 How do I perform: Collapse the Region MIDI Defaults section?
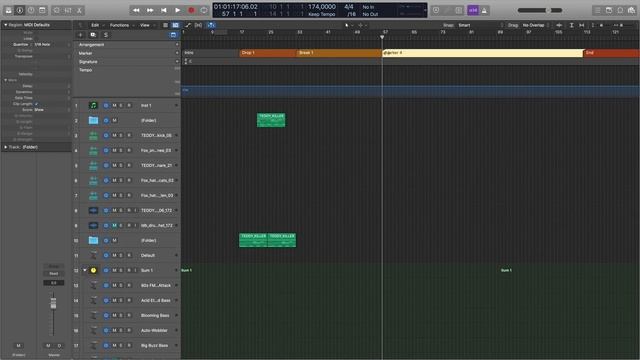(x=6, y=25)
